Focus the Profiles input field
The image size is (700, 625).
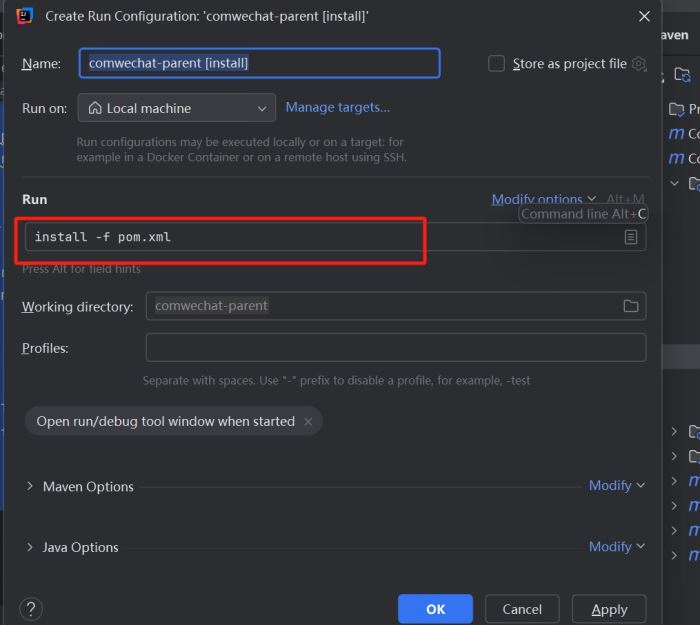(396, 348)
